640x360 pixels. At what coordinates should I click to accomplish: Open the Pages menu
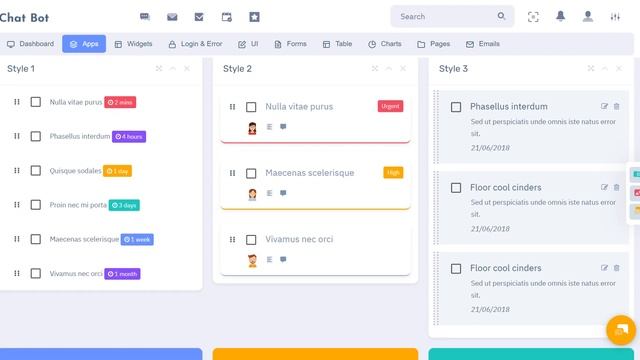(433, 44)
